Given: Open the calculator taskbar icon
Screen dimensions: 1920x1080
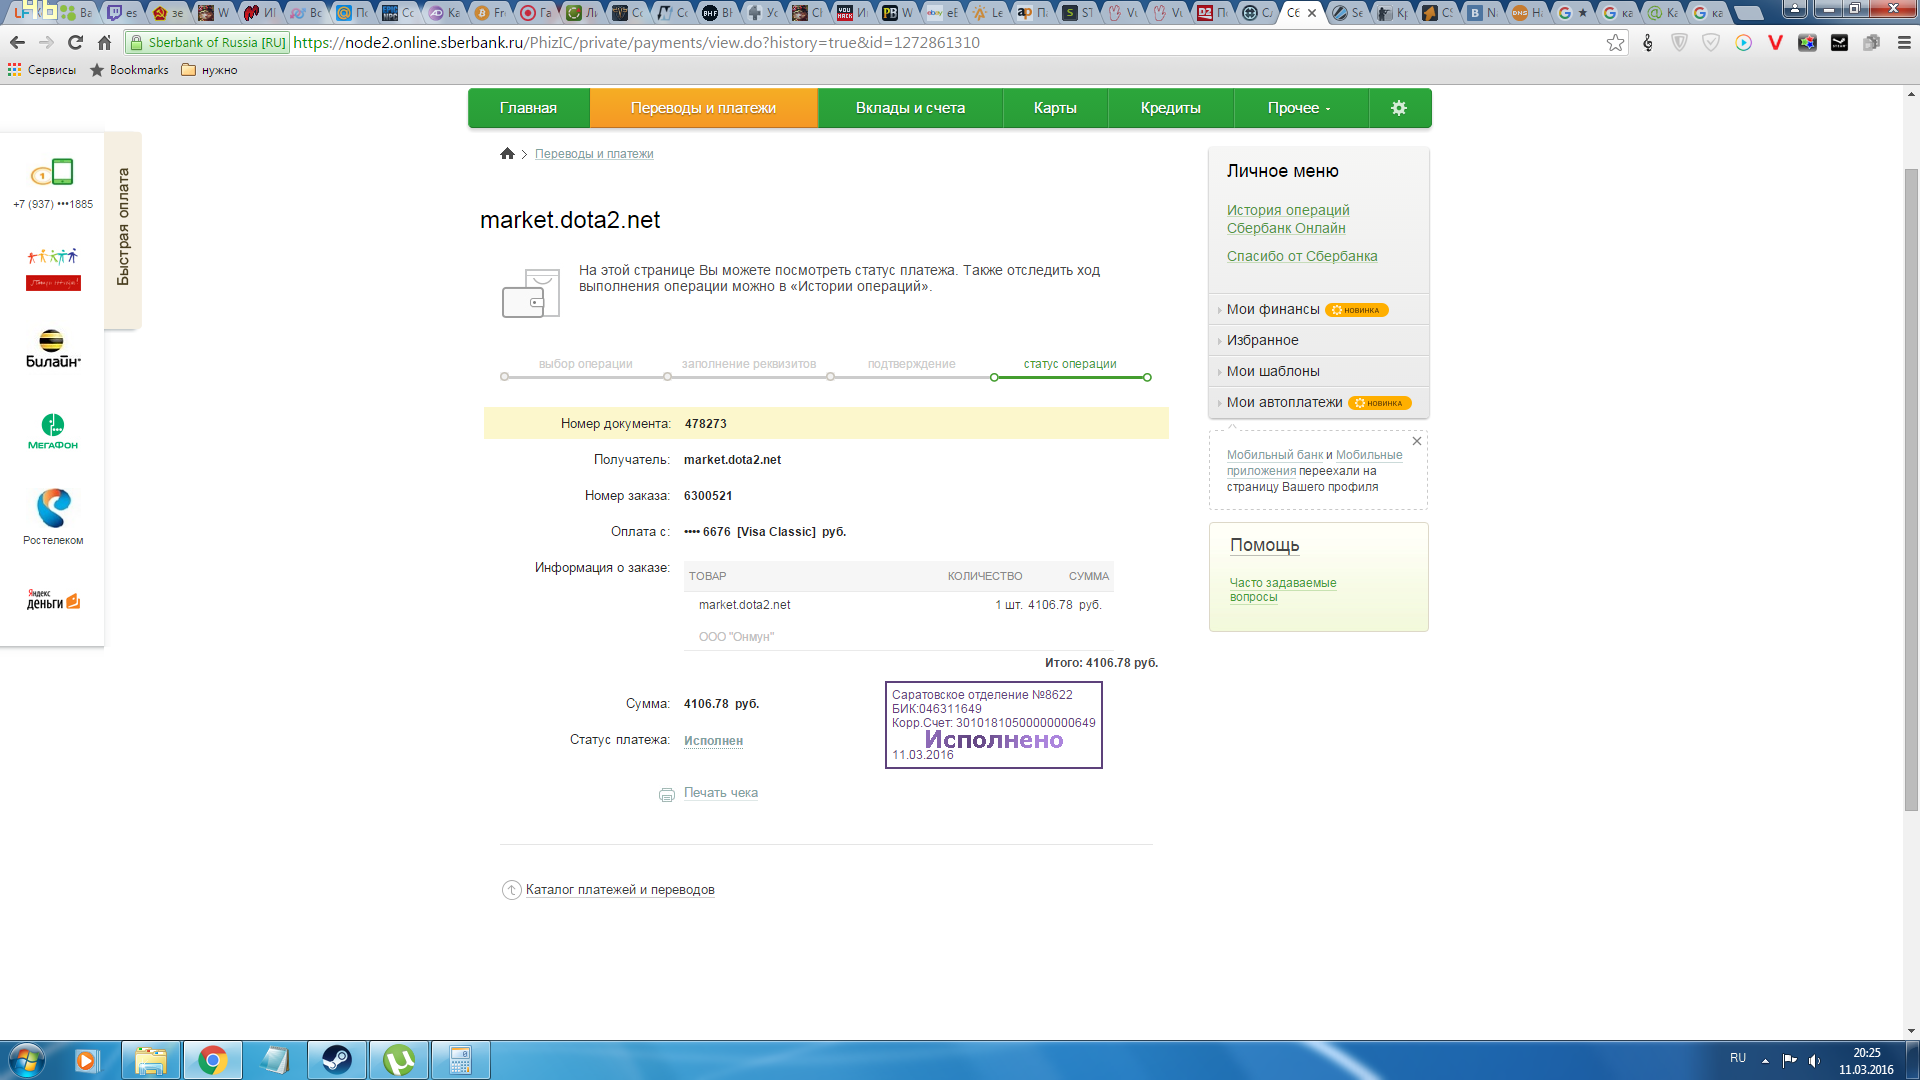Looking at the screenshot, I should [x=460, y=1060].
